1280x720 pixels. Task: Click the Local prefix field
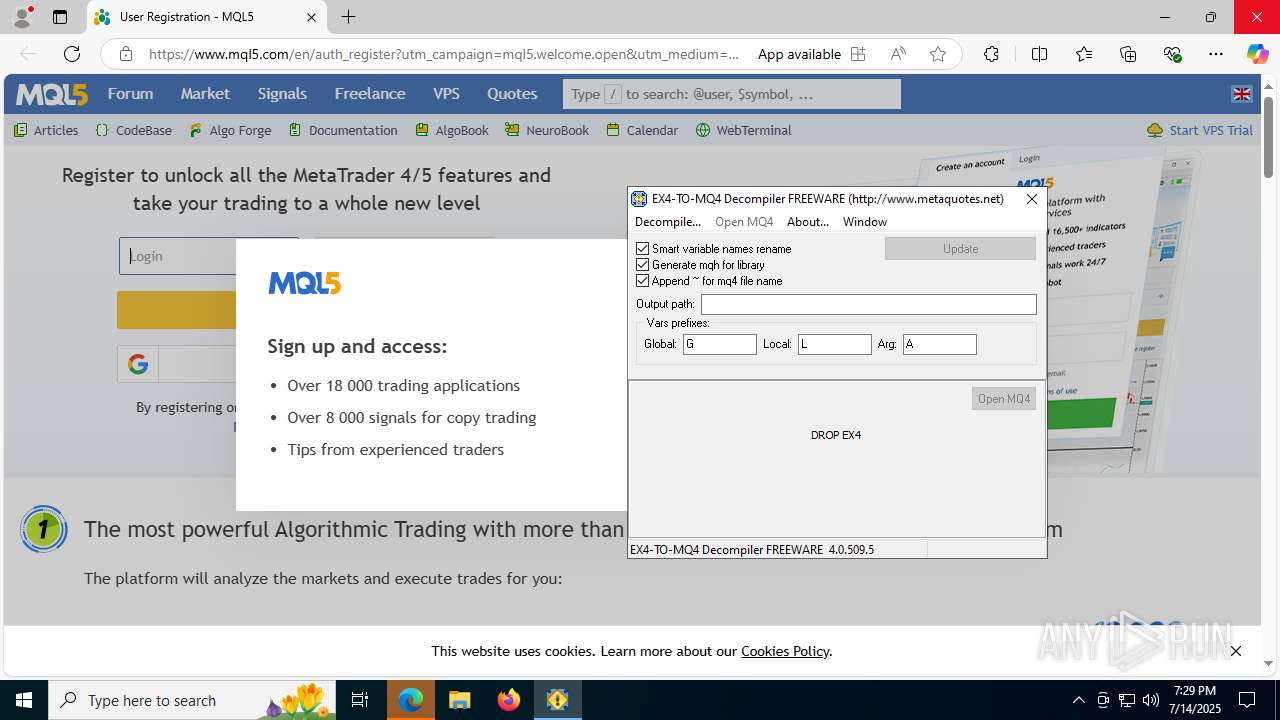tap(835, 344)
